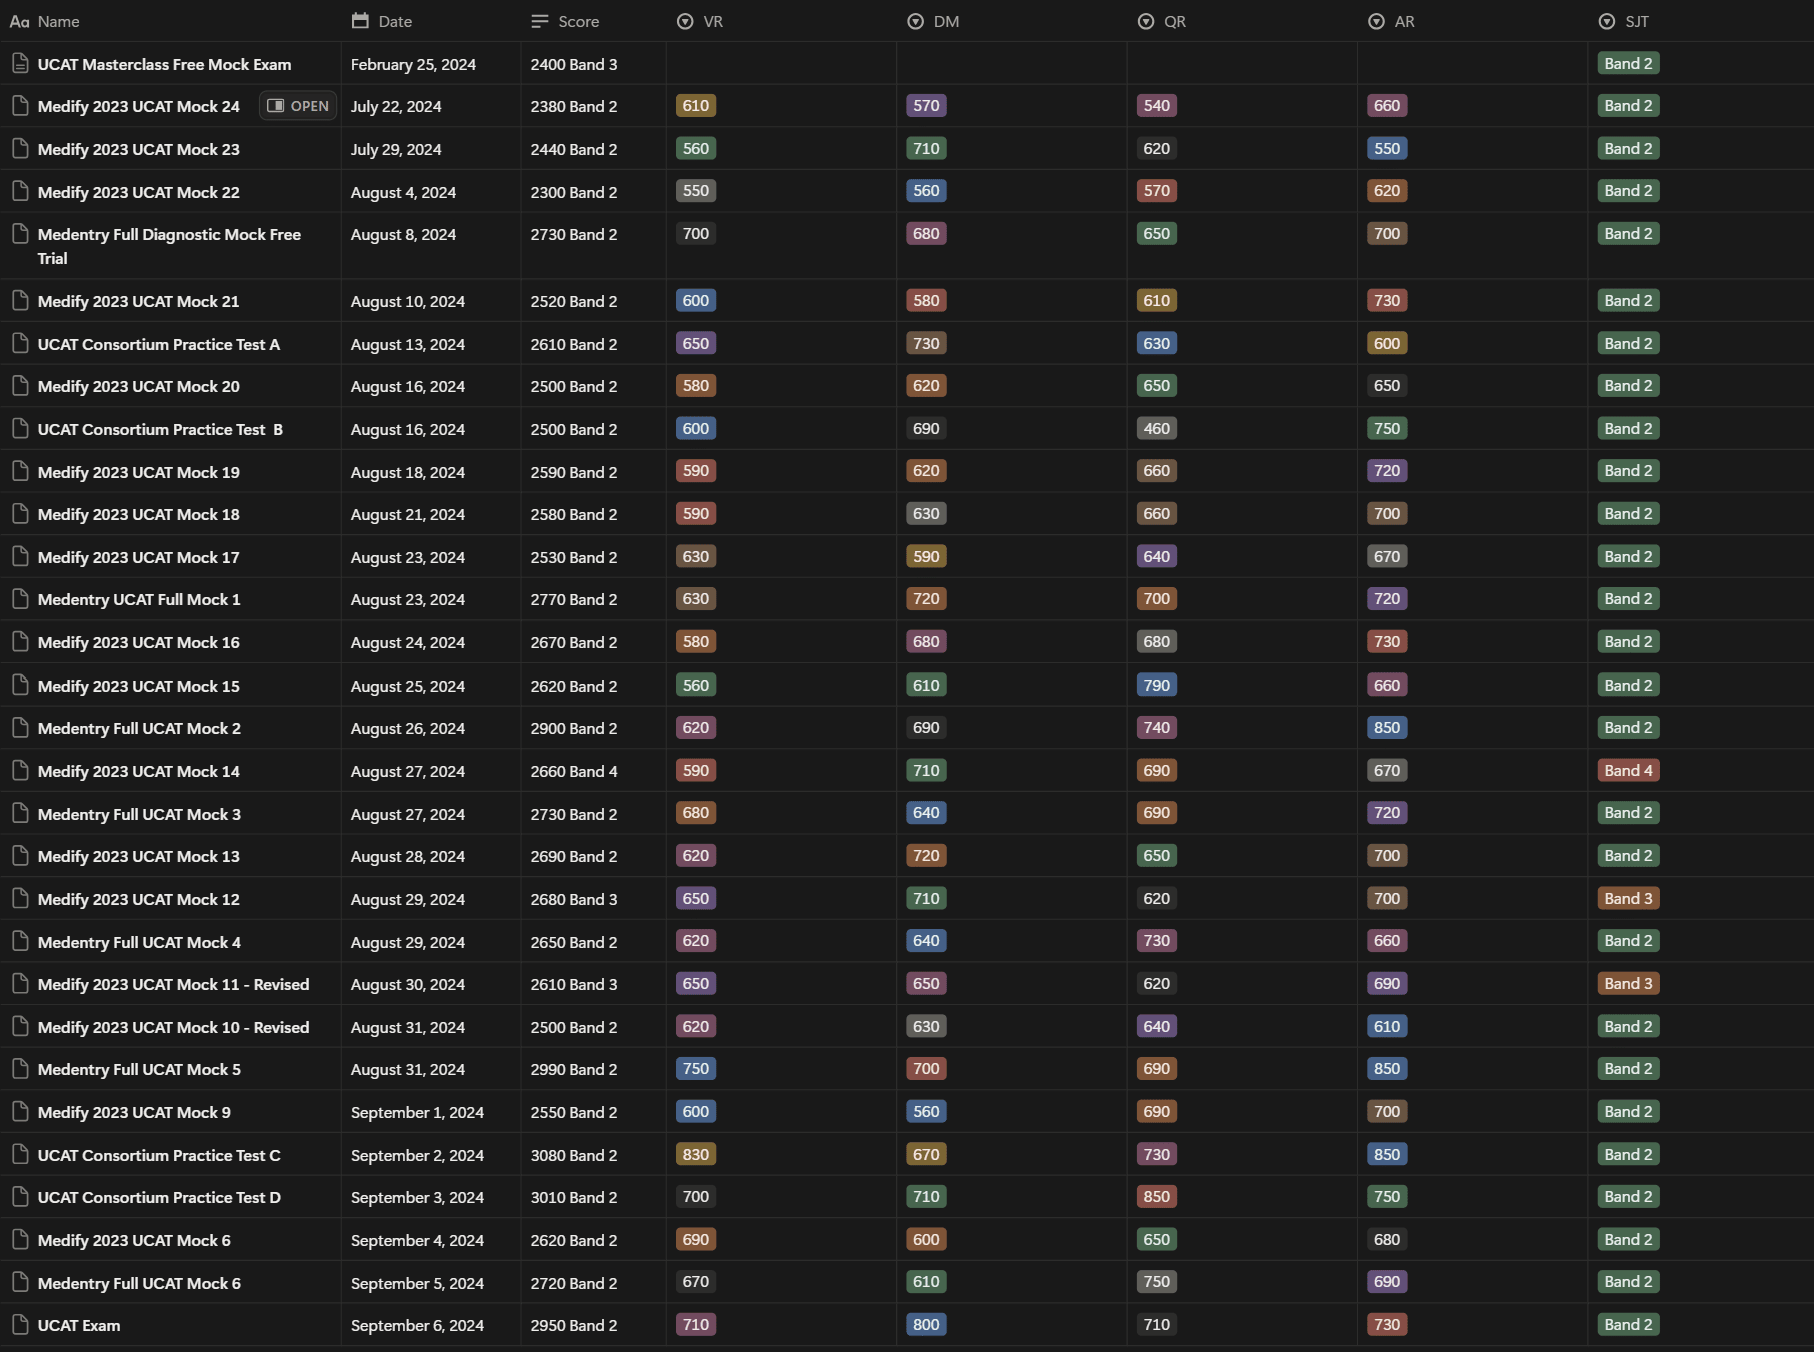Click the page icon for UCAT Consortium Practice Test A

tap(19, 344)
